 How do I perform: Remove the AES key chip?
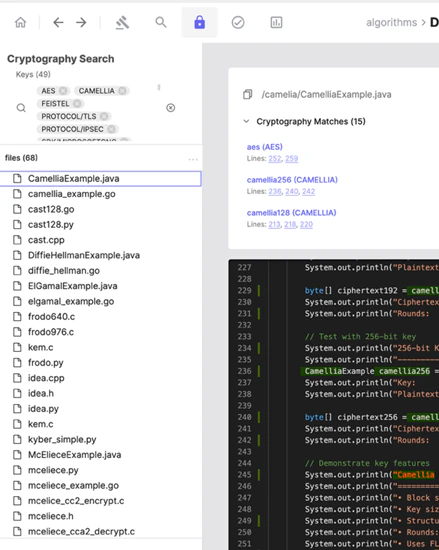pos(63,91)
